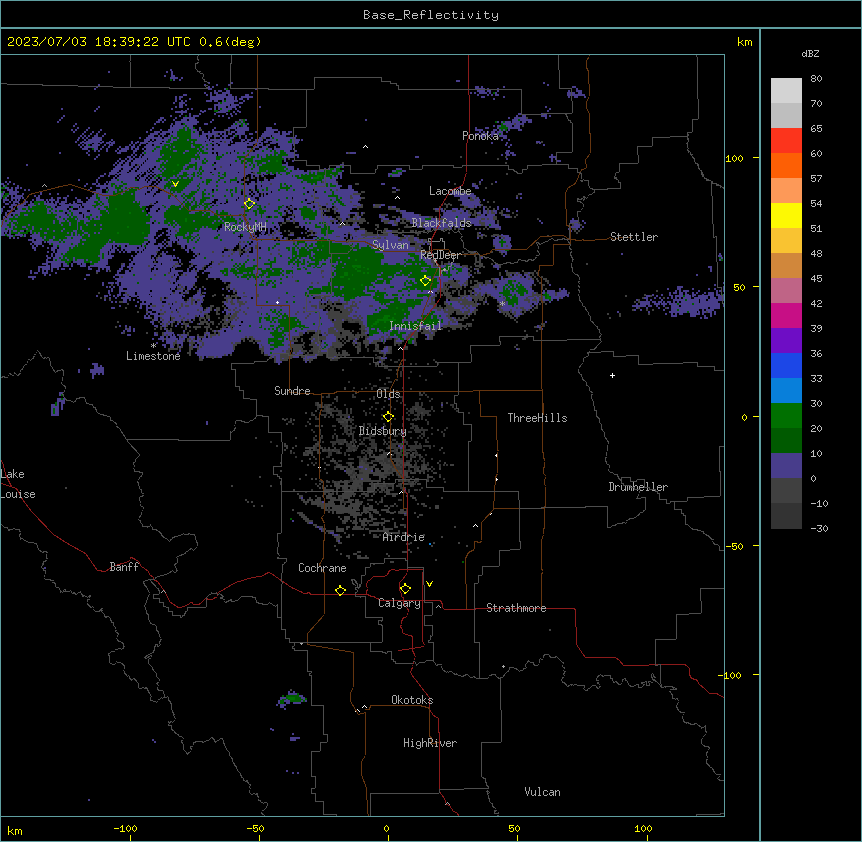Click the Lacombe town label
Image resolution: width=862 pixels, height=842 pixels.
(x=450, y=191)
